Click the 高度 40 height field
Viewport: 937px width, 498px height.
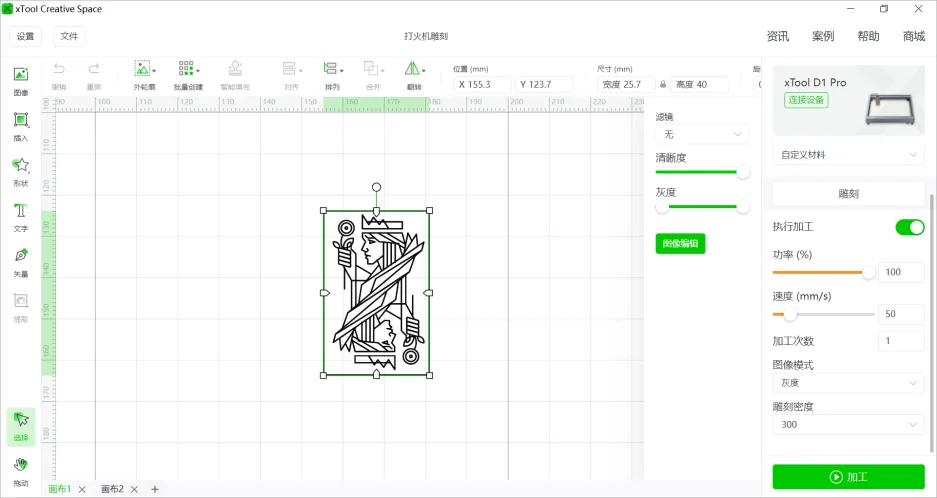pyautogui.click(x=699, y=84)
